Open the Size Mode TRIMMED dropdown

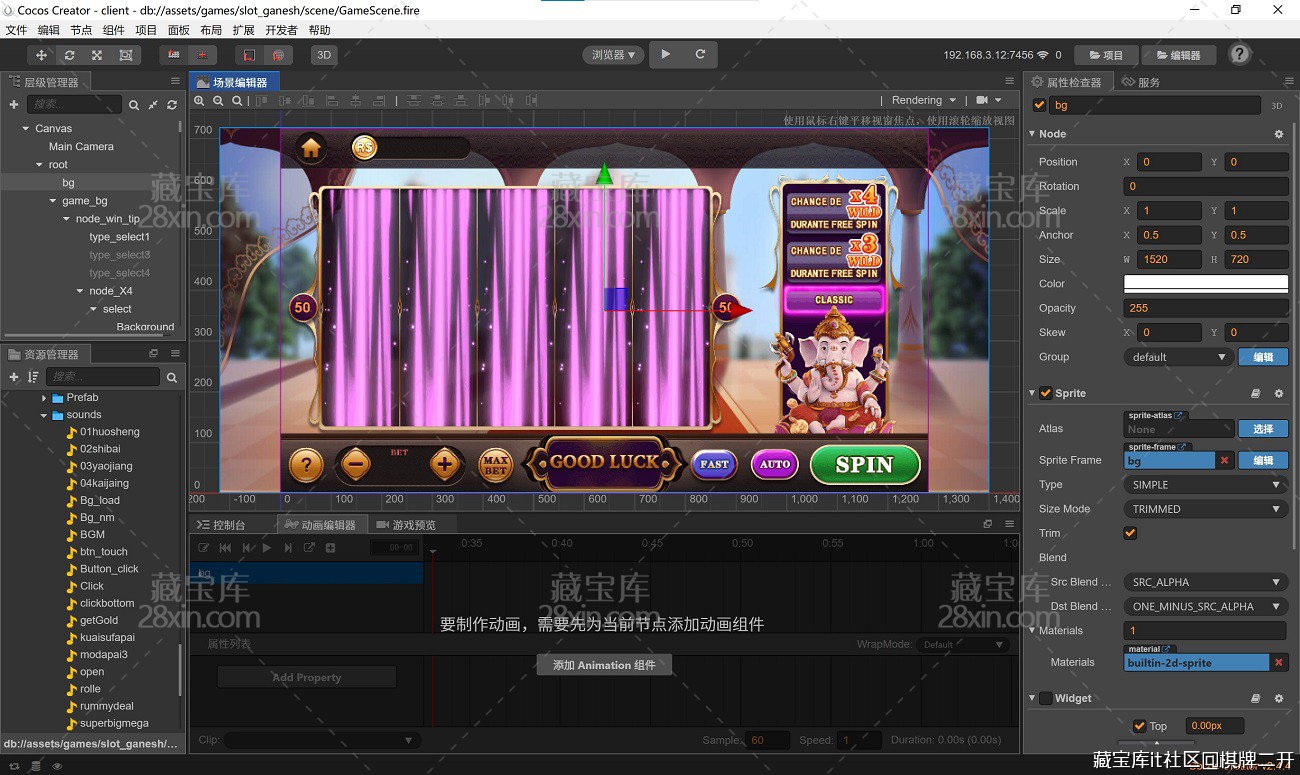pos(1205,509)
